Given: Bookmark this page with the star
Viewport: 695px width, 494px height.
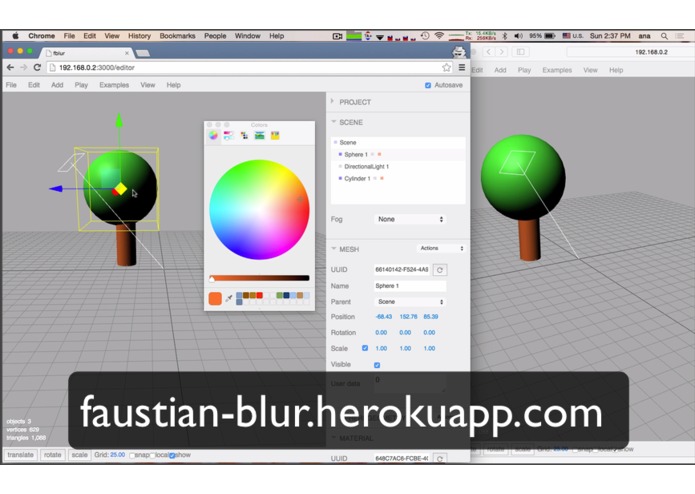Looking at the screenshot, I should [446, 67].
